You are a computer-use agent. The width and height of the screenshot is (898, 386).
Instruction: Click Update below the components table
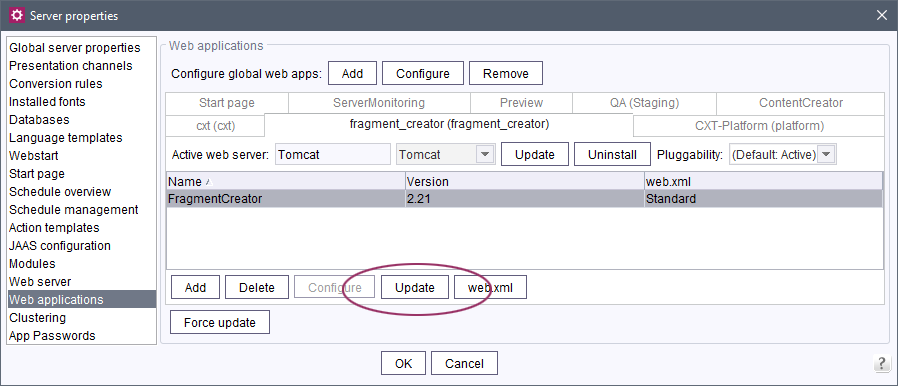tap(415, 287)
